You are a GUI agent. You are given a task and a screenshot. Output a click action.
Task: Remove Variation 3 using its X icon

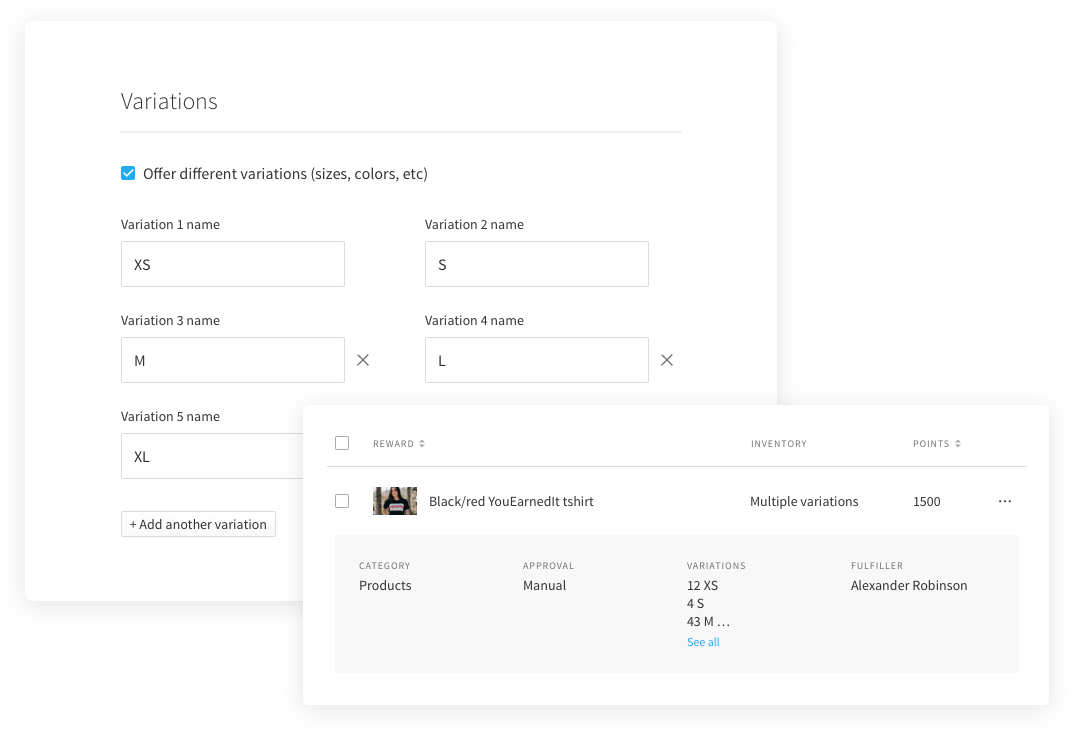click(x=363, y=360)
